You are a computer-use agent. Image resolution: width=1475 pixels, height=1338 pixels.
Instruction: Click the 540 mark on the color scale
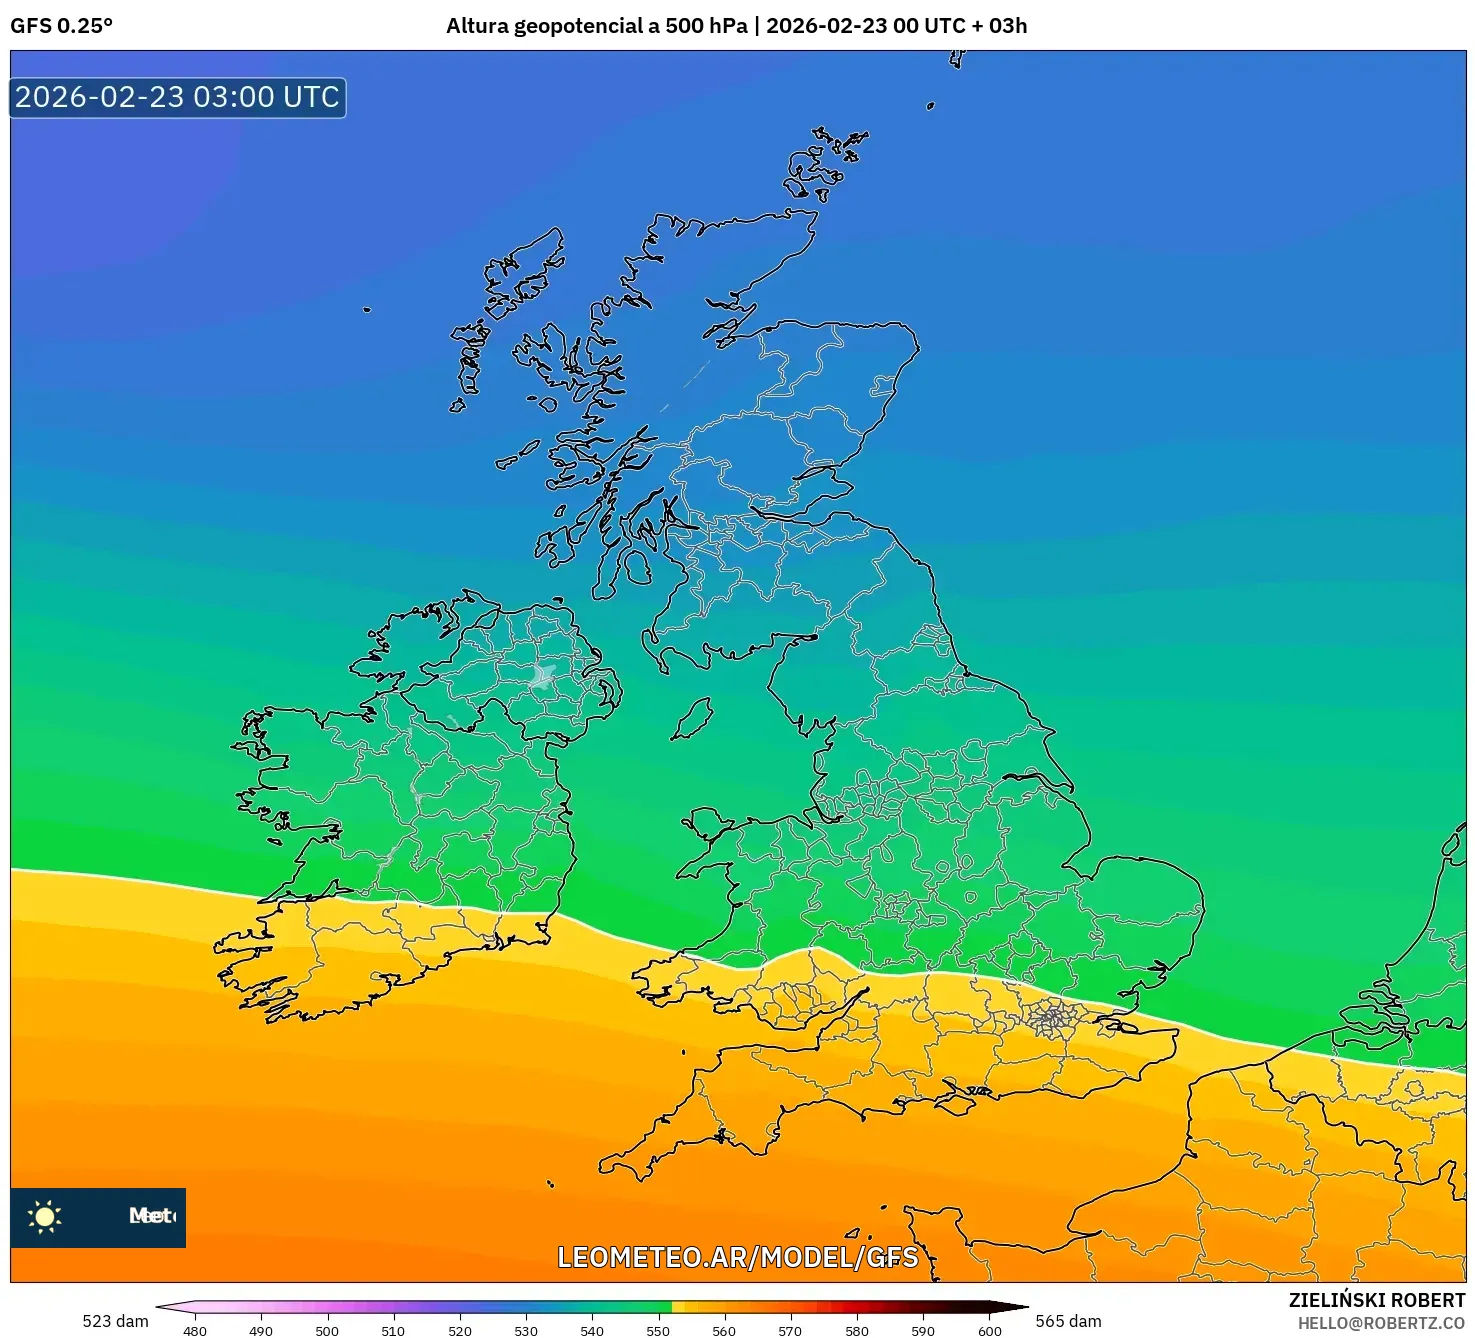(592, 1331)
